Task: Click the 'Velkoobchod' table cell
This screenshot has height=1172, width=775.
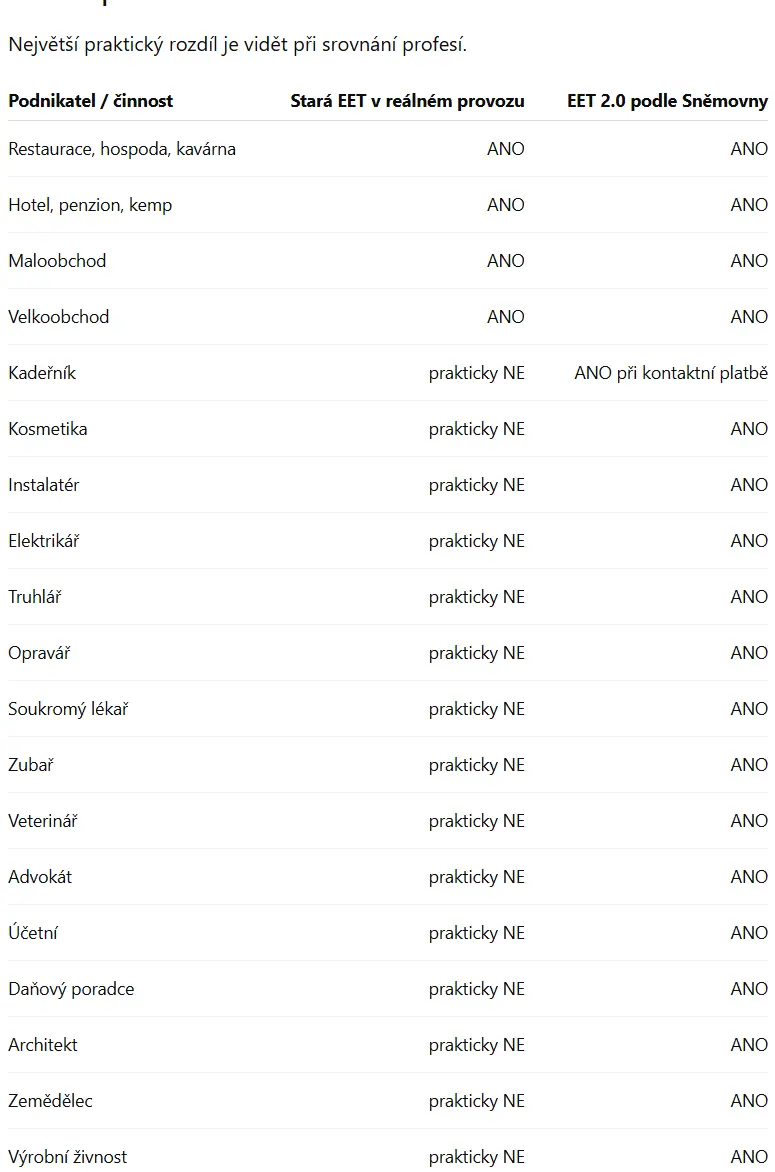Action: click(58, 317)
